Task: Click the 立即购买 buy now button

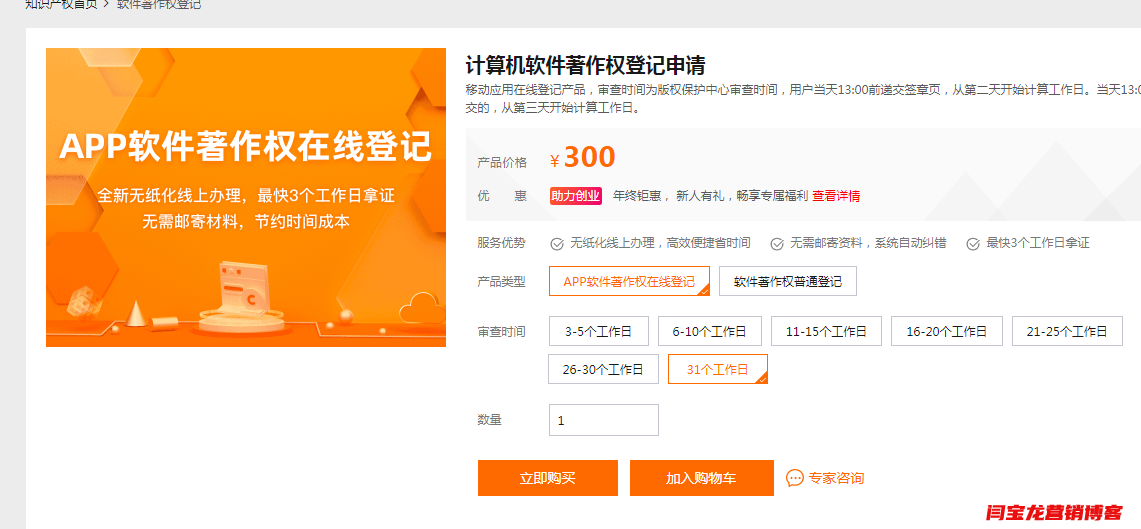Action: pos(547,478)
